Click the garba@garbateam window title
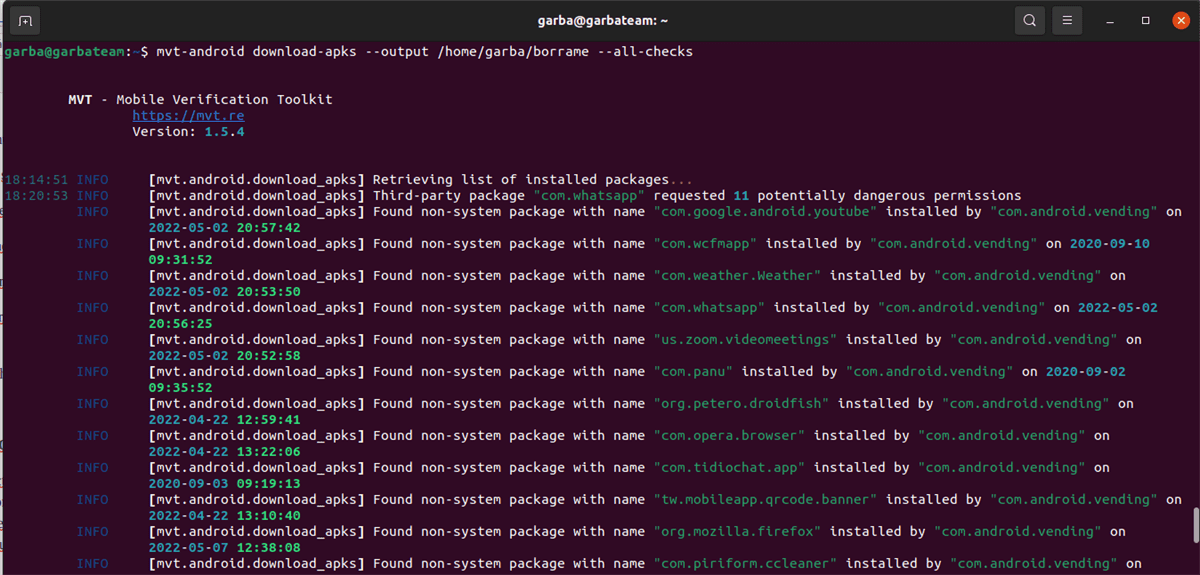The width and height of the screenshot is (1200, 575). coord(601,20)
